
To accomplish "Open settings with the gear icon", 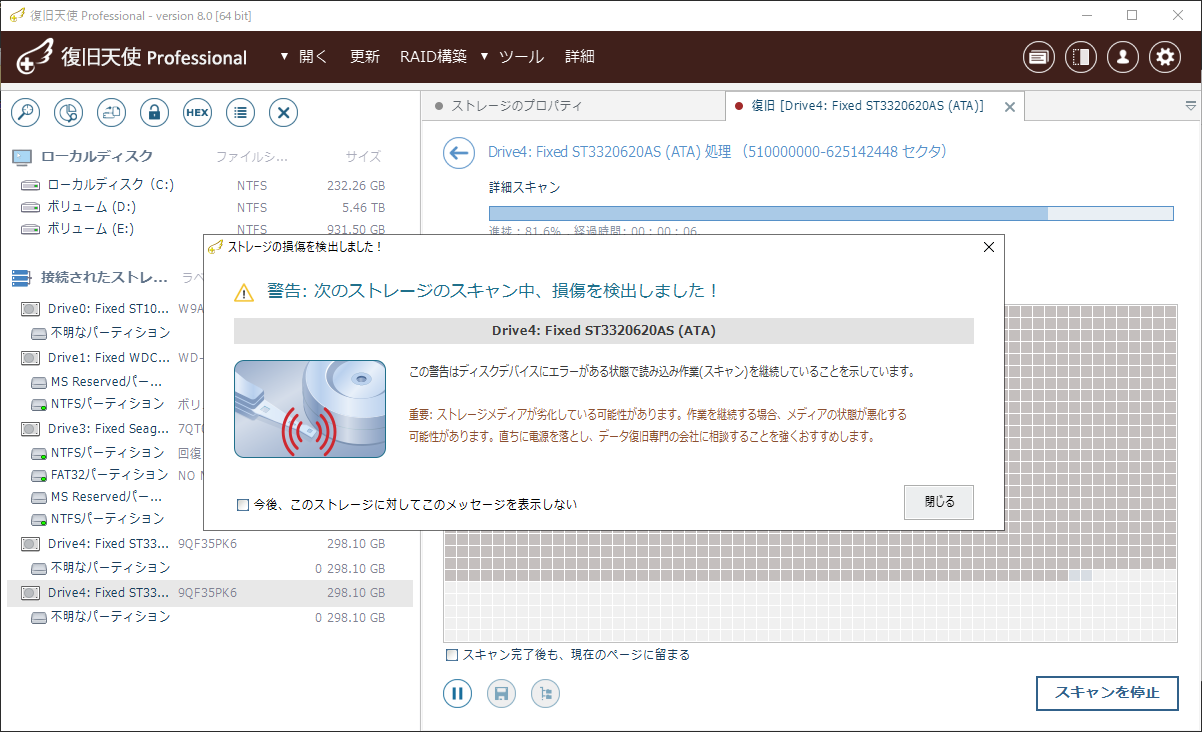I will [1165, 57].
